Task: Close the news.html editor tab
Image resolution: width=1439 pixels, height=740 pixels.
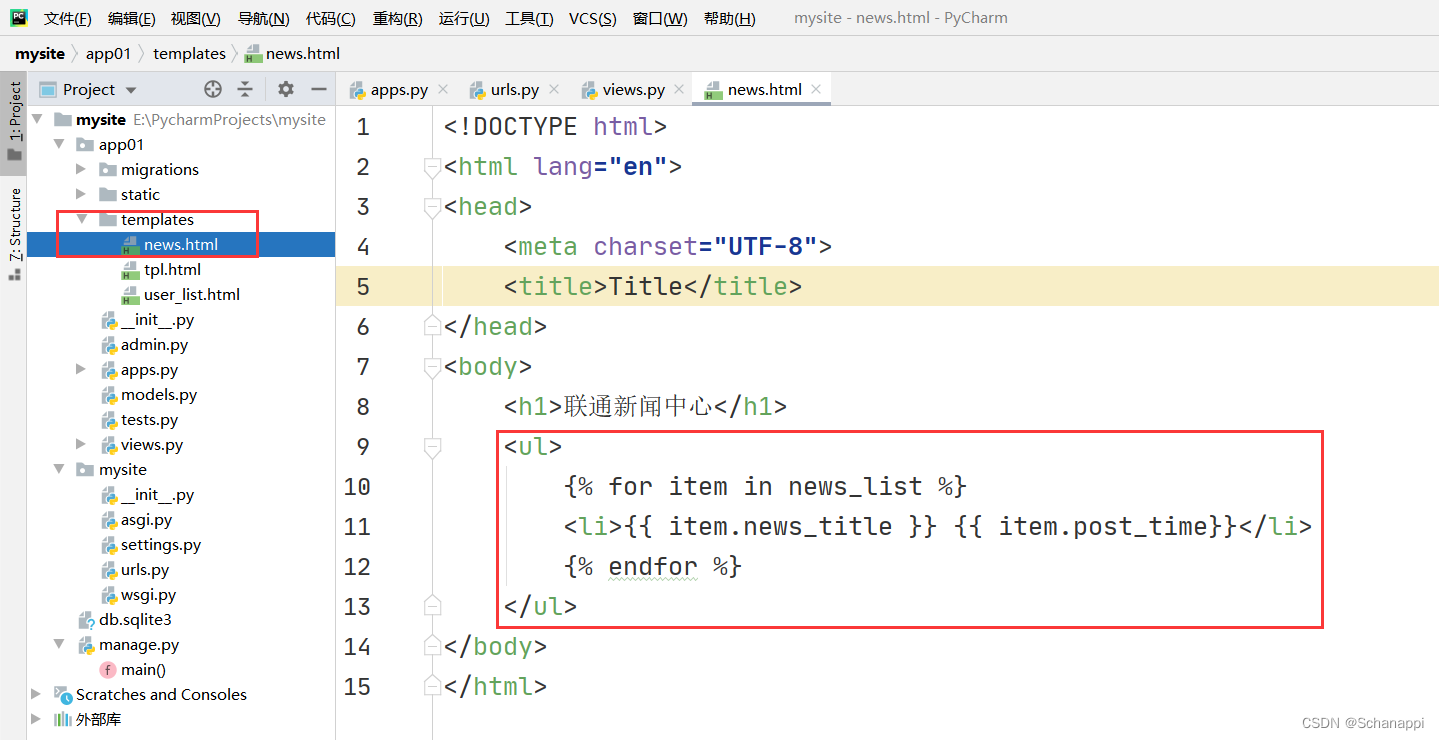Action: pyautogui.click(x=816, y=89)
